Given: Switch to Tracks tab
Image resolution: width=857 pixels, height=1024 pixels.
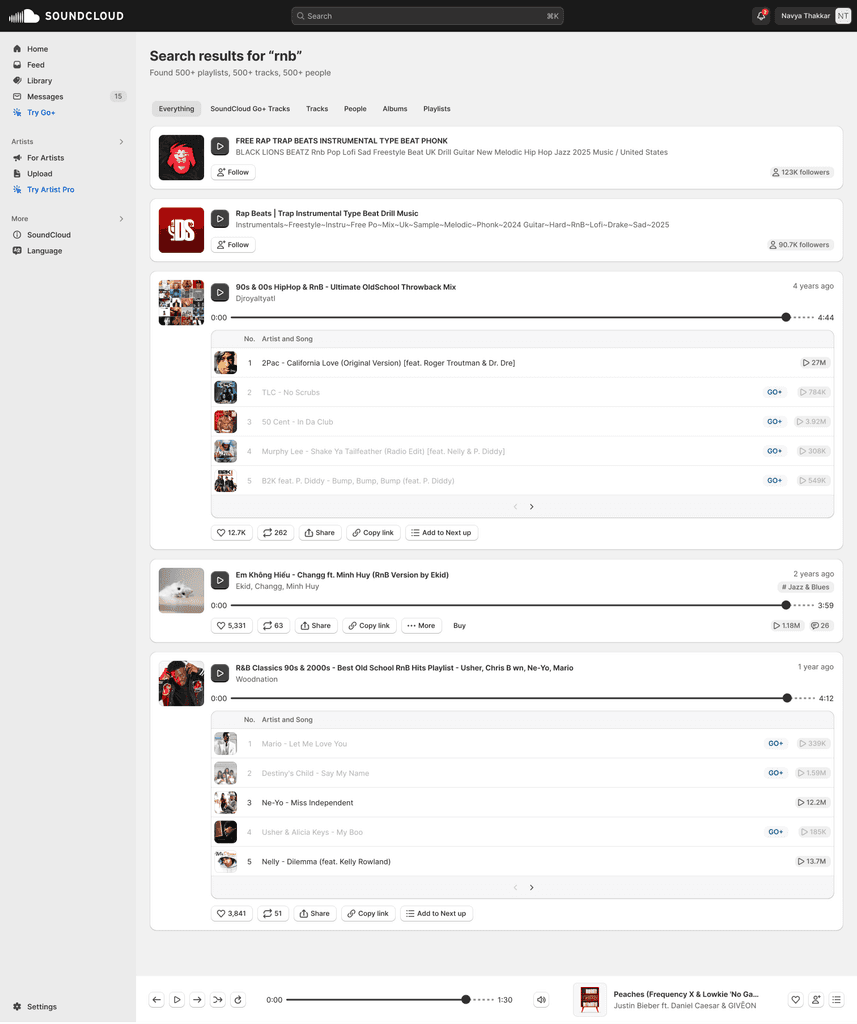Looking at the screenshot, I should click(317, 109).
